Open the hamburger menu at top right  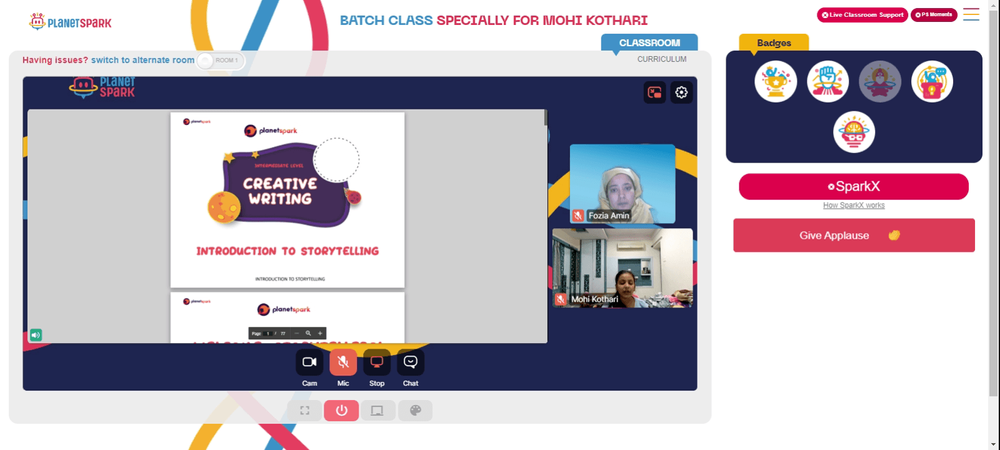(971, 14)
